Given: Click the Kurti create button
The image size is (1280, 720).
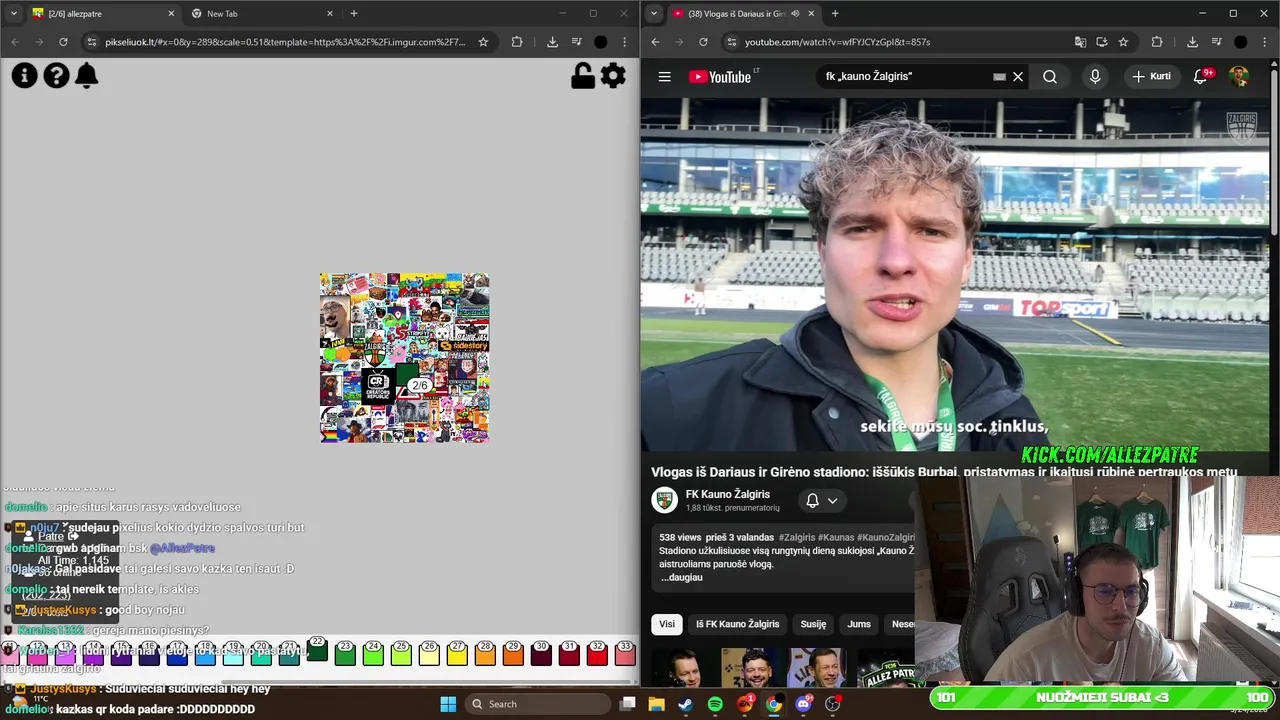Looking at the screenshot, I should point(1151,77).
